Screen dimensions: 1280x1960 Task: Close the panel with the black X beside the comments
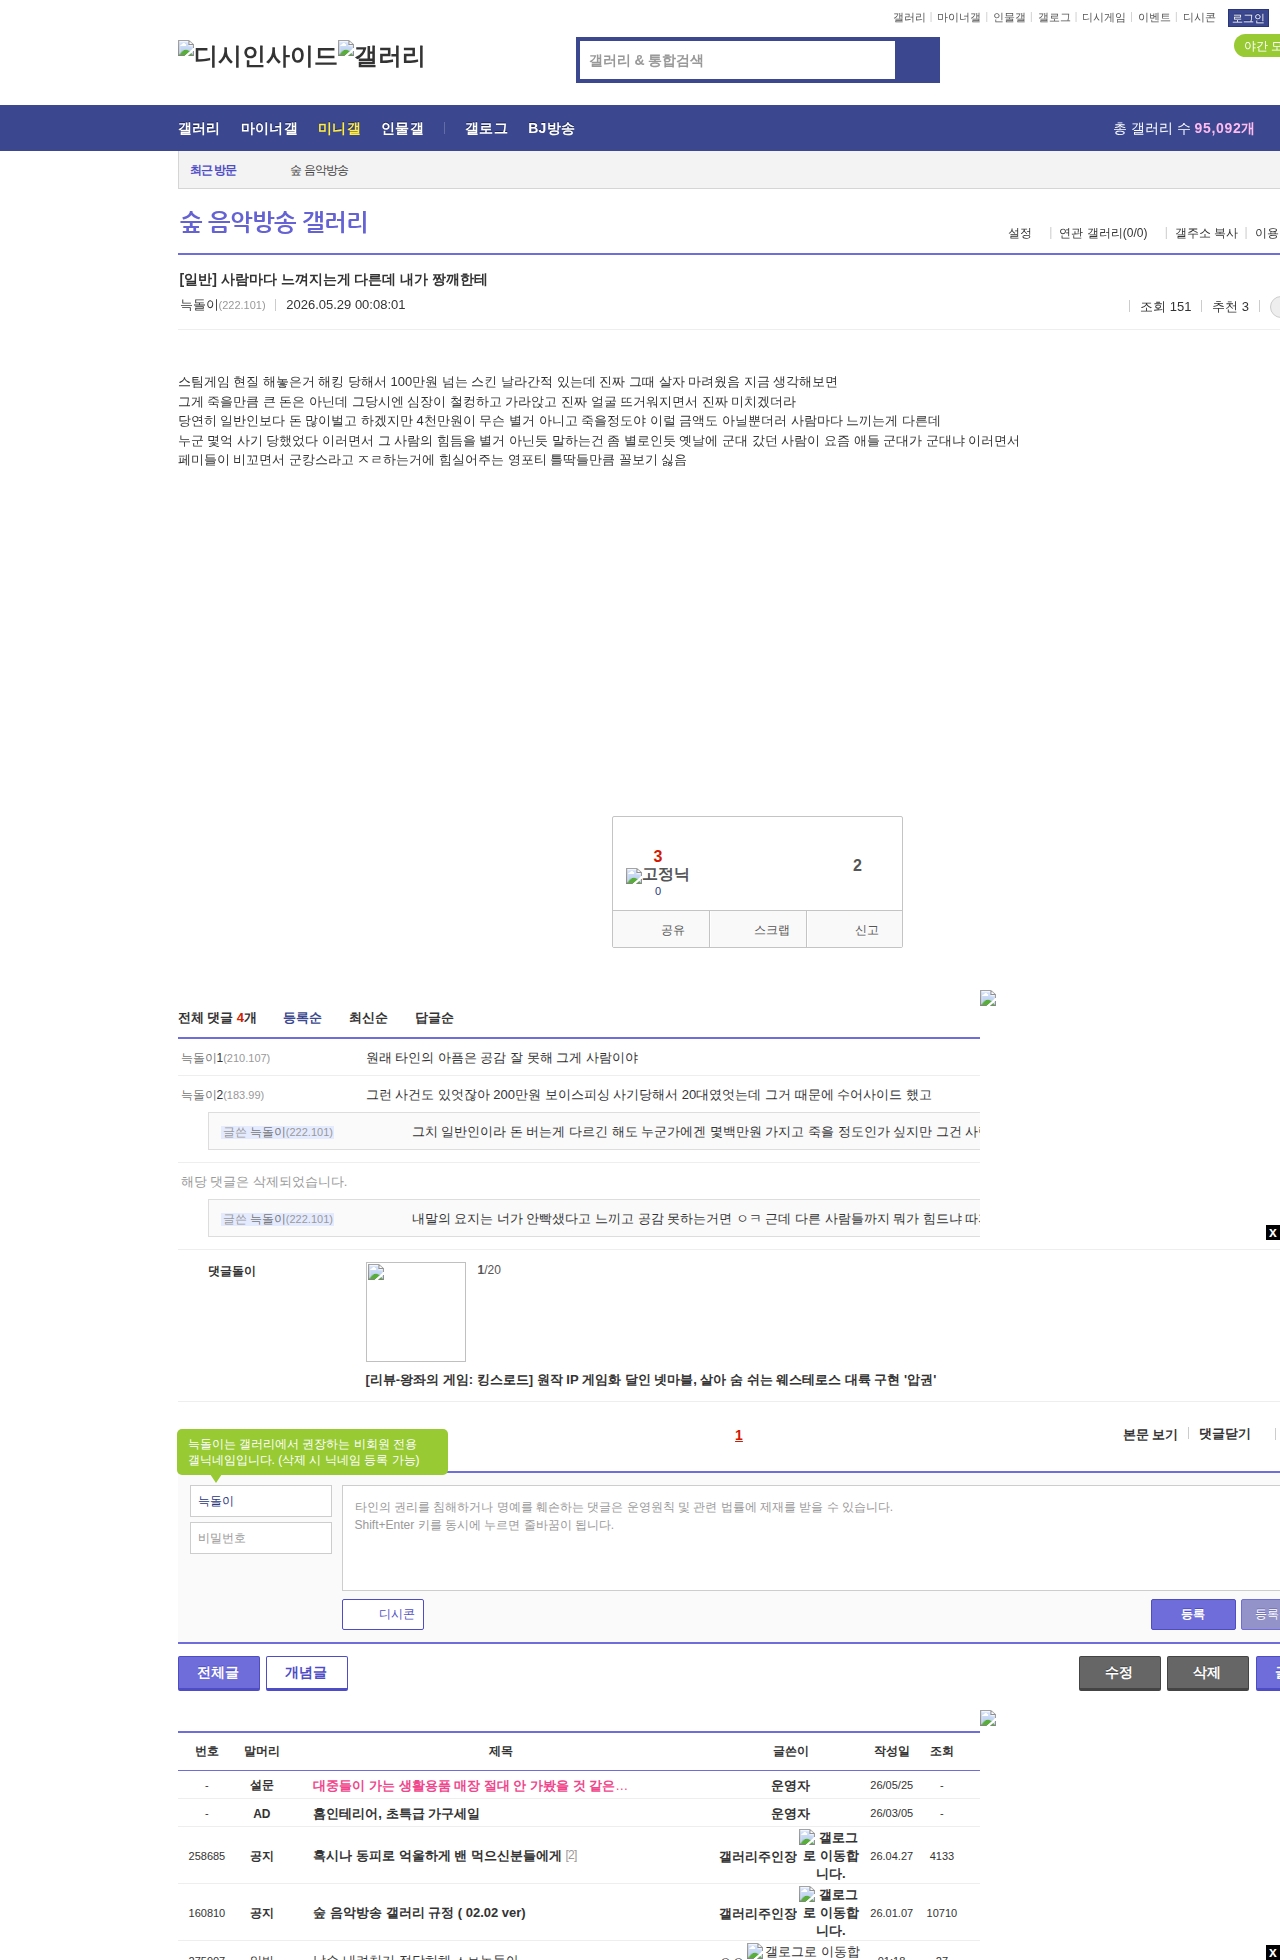tap(1272, 1232)
